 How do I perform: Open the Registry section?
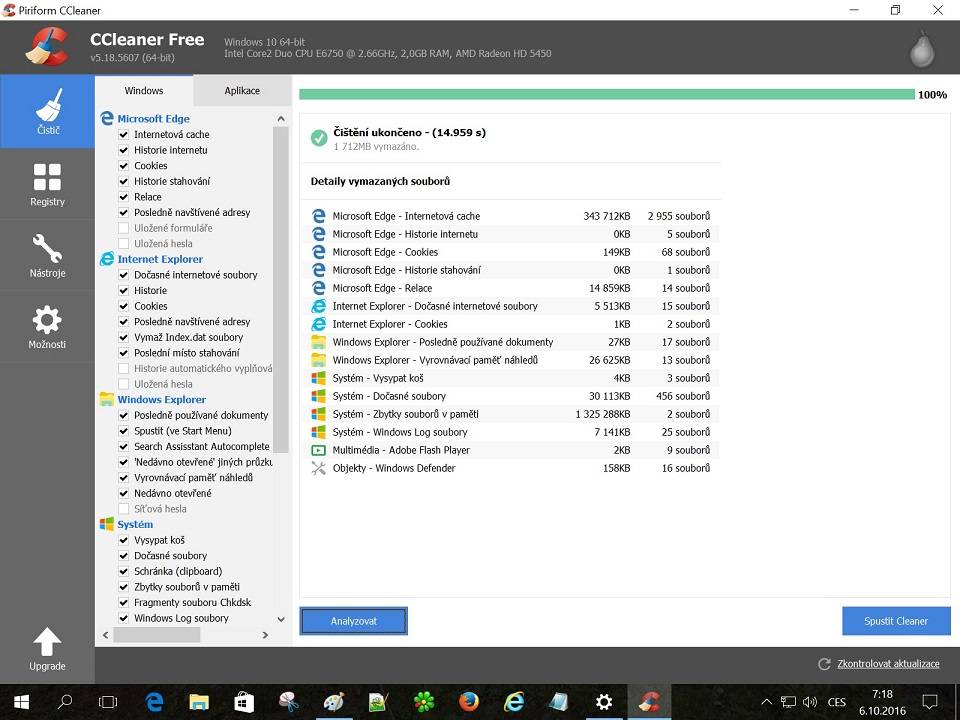47,184
